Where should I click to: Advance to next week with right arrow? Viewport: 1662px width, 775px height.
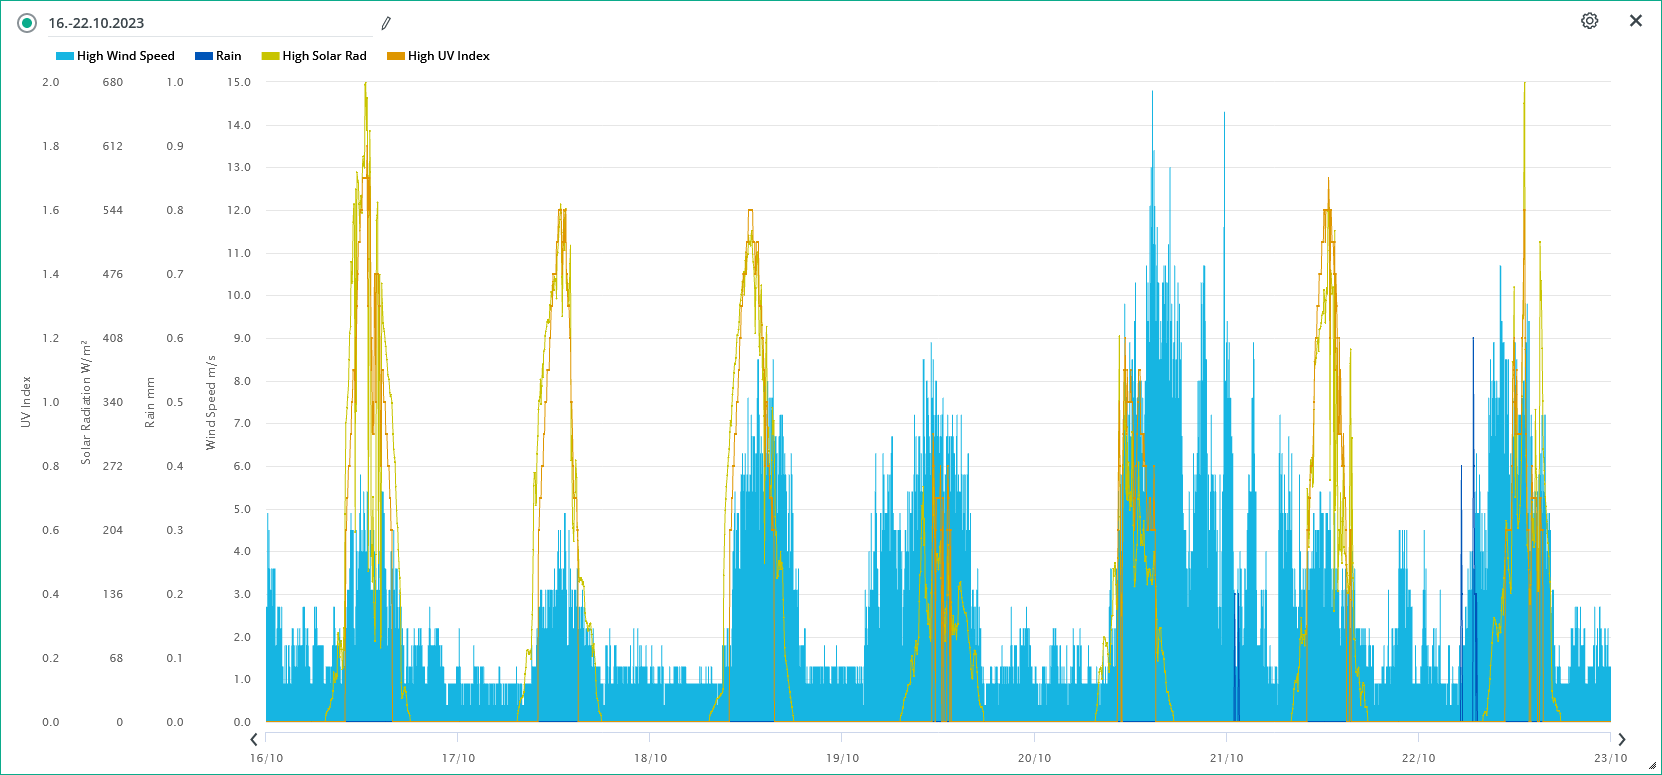pos(1622,740)
